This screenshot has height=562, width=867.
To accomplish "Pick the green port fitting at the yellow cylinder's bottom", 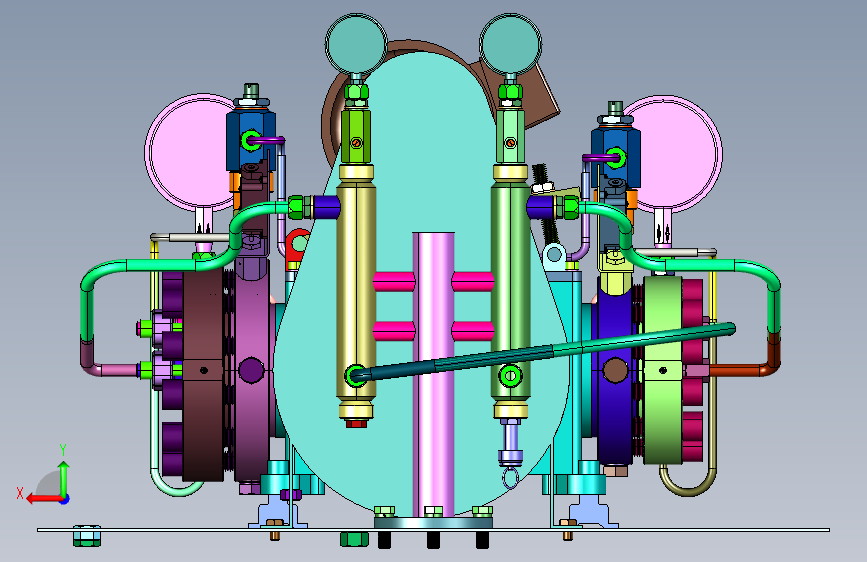I will pyautogui.click(x=355, y=375).
